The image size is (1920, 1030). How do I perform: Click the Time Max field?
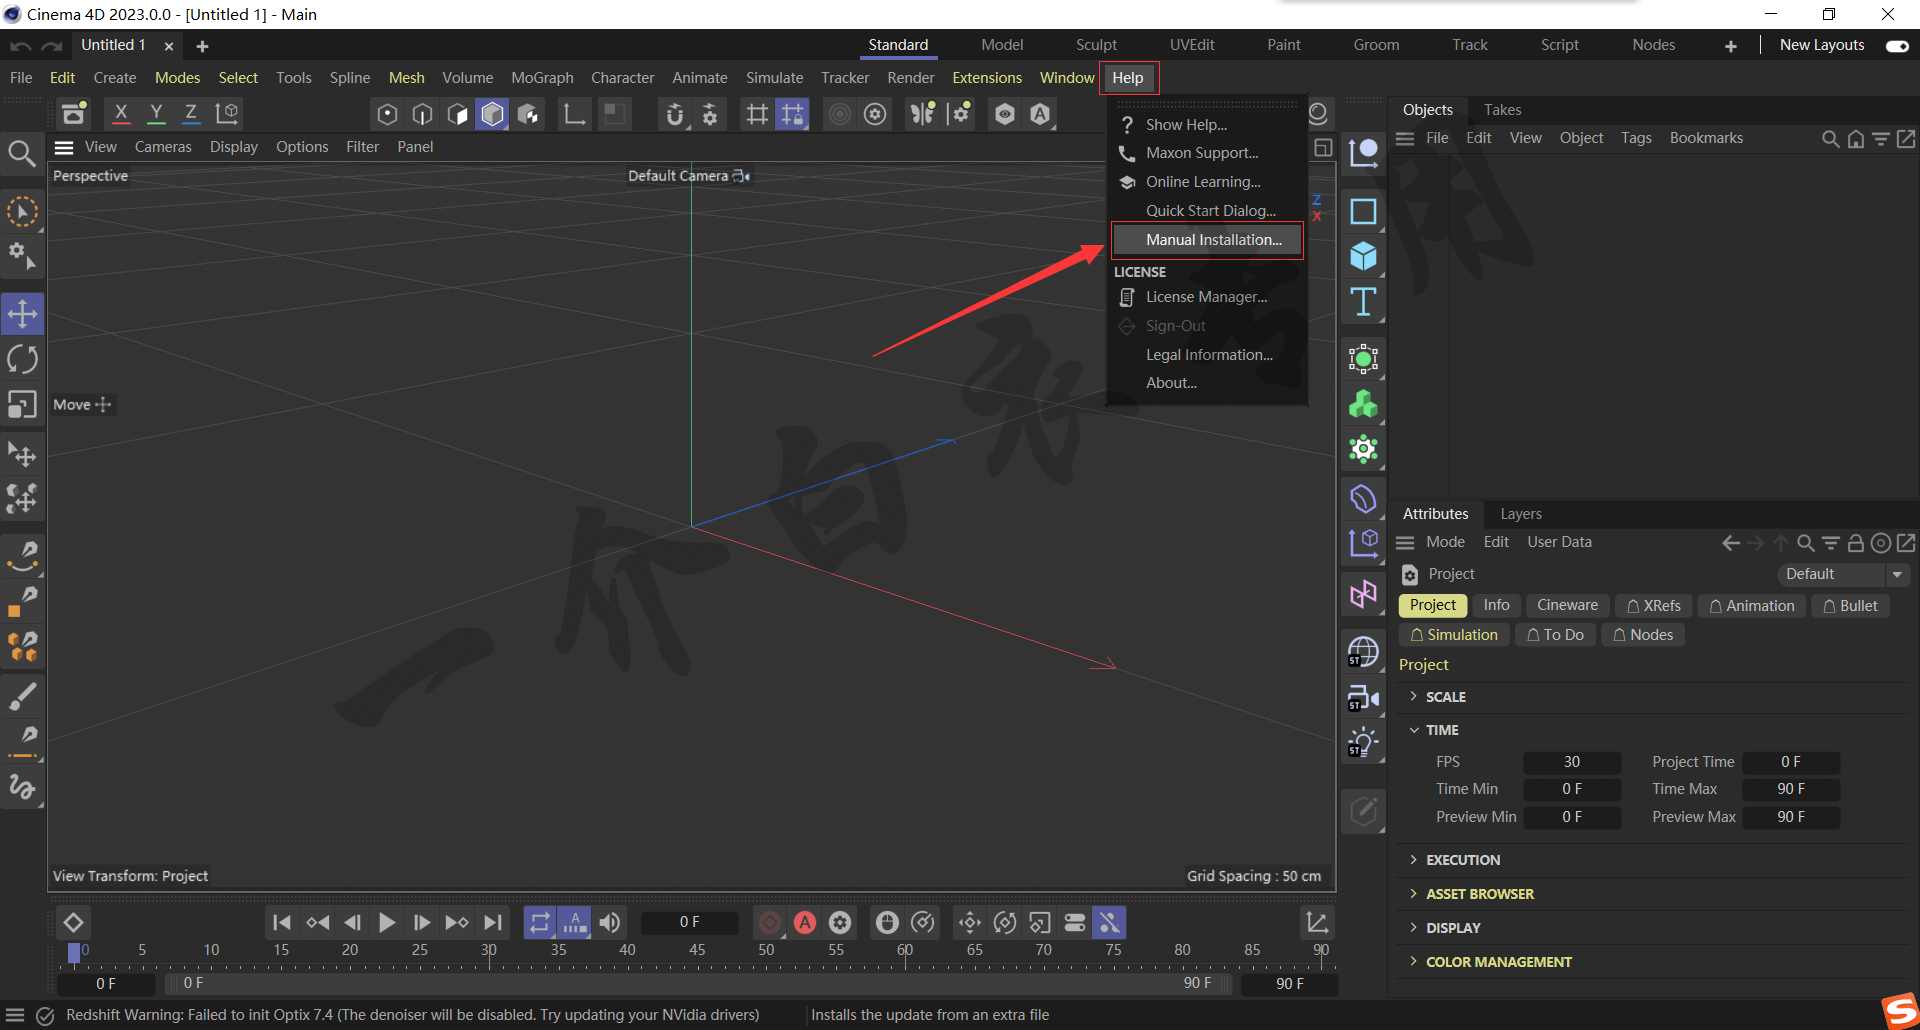coord(1790,789)
